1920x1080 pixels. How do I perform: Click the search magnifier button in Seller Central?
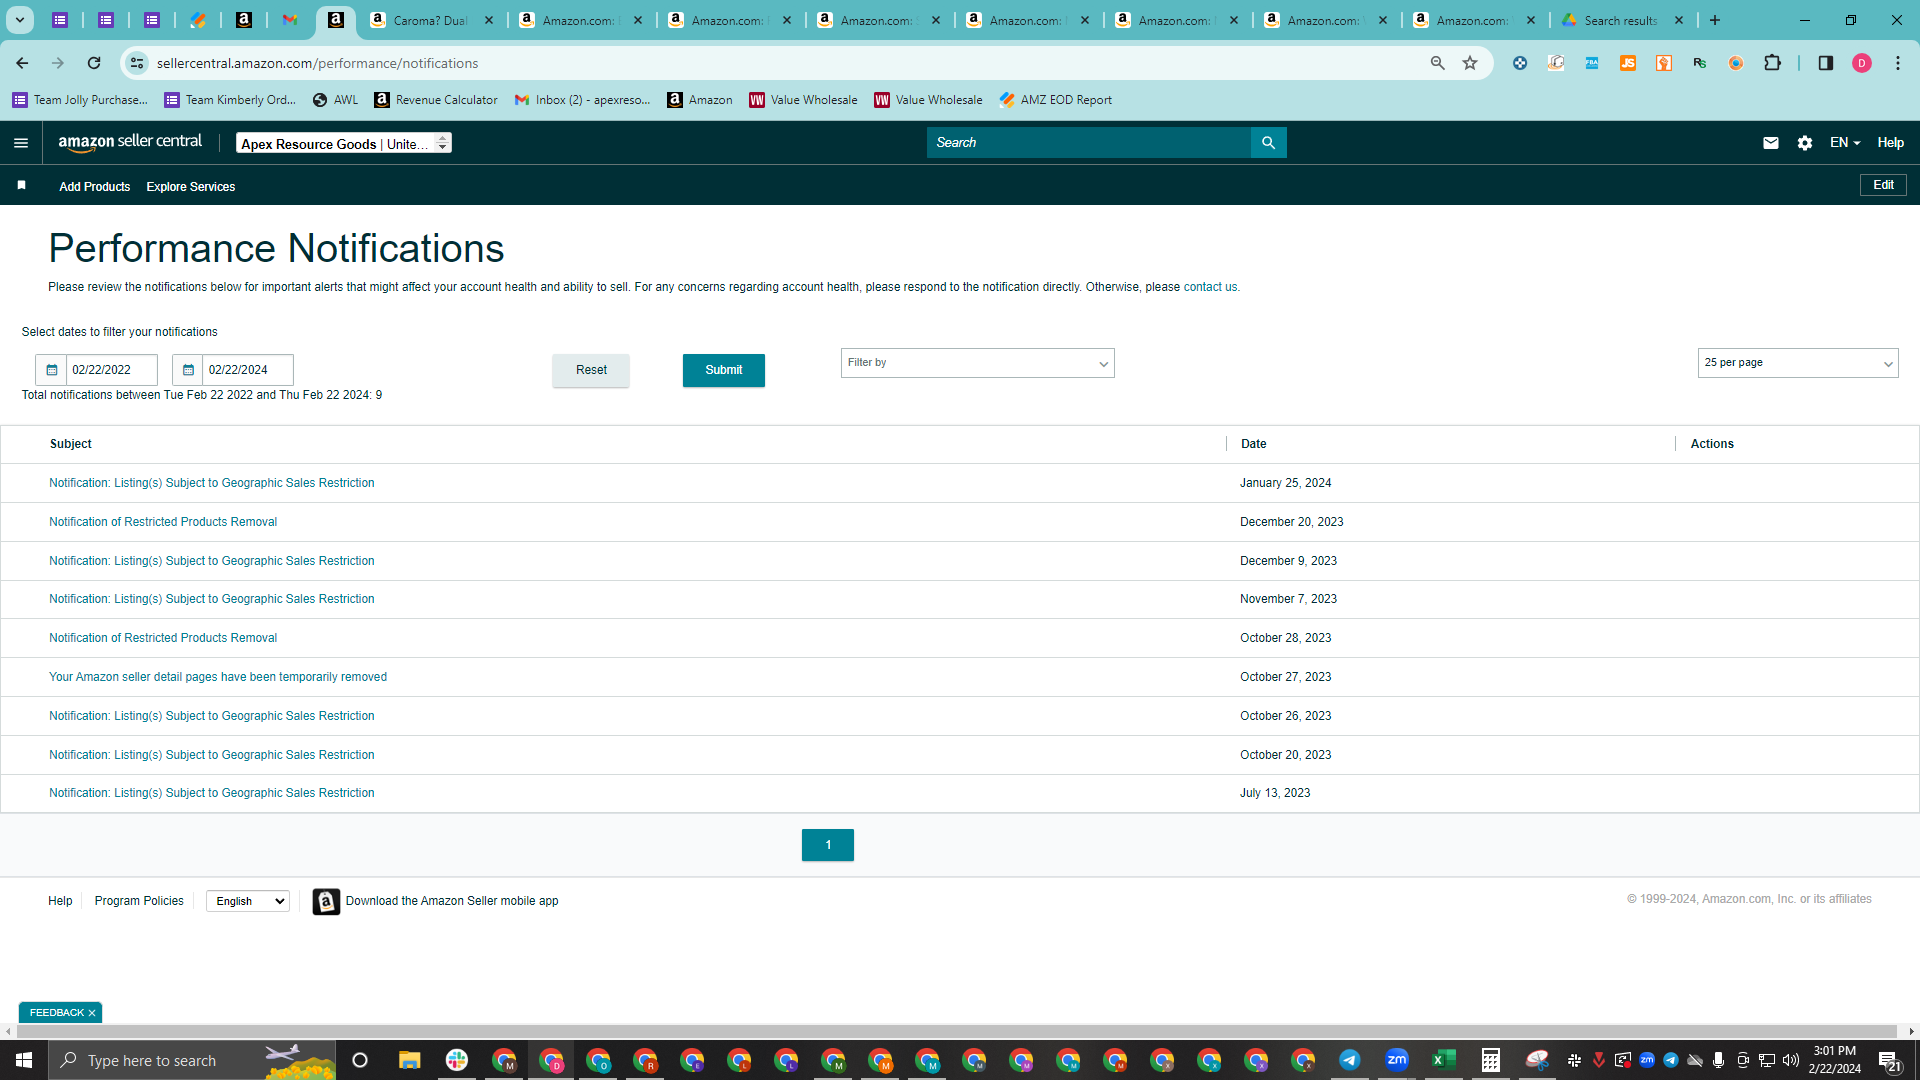click(1268, 143)
